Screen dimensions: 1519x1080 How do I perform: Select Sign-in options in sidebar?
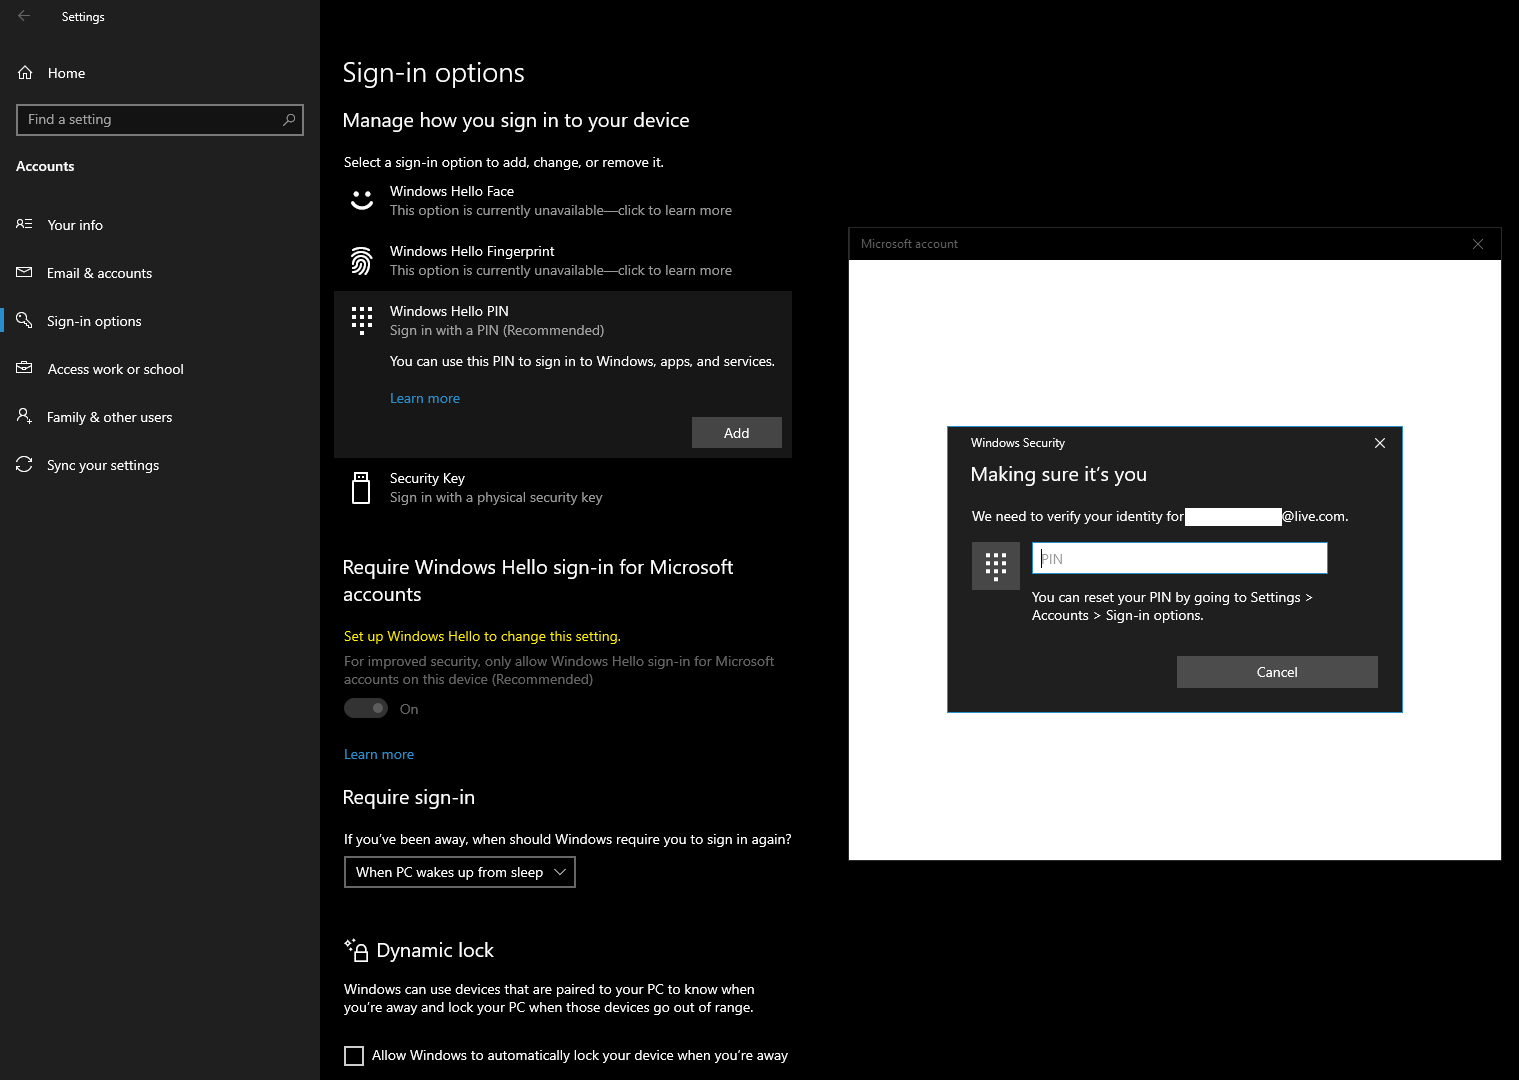click(160, 321)
